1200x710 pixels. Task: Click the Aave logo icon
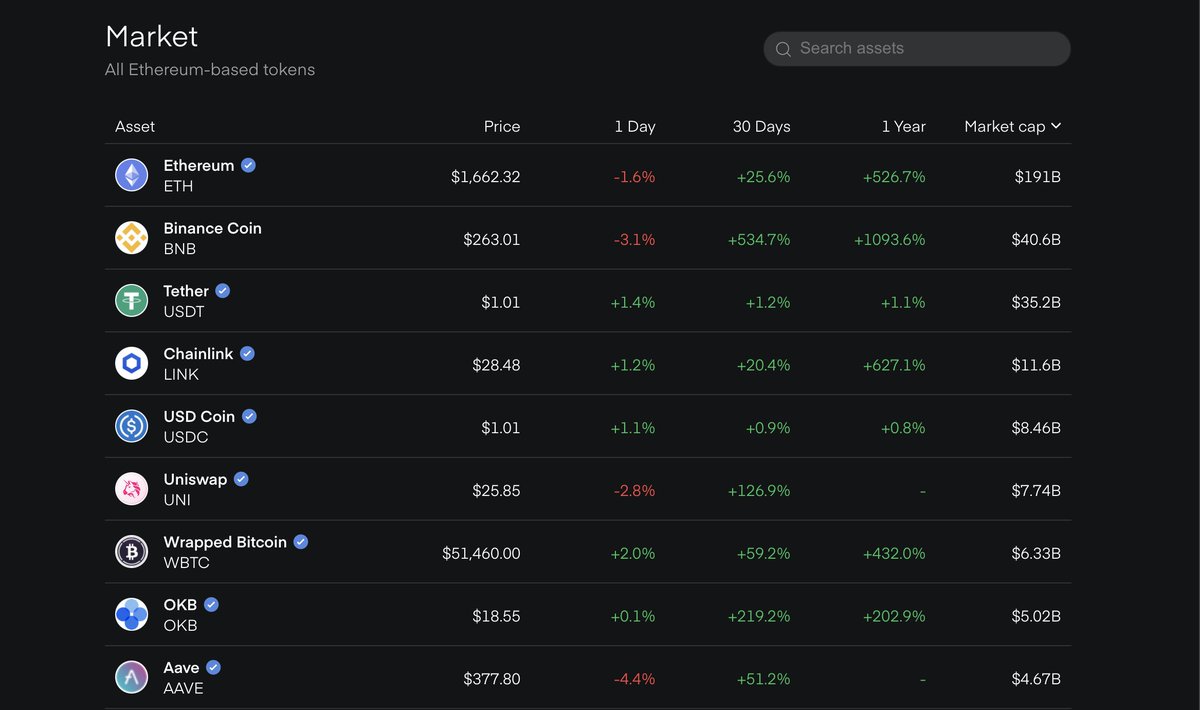(x=131, y=677)
